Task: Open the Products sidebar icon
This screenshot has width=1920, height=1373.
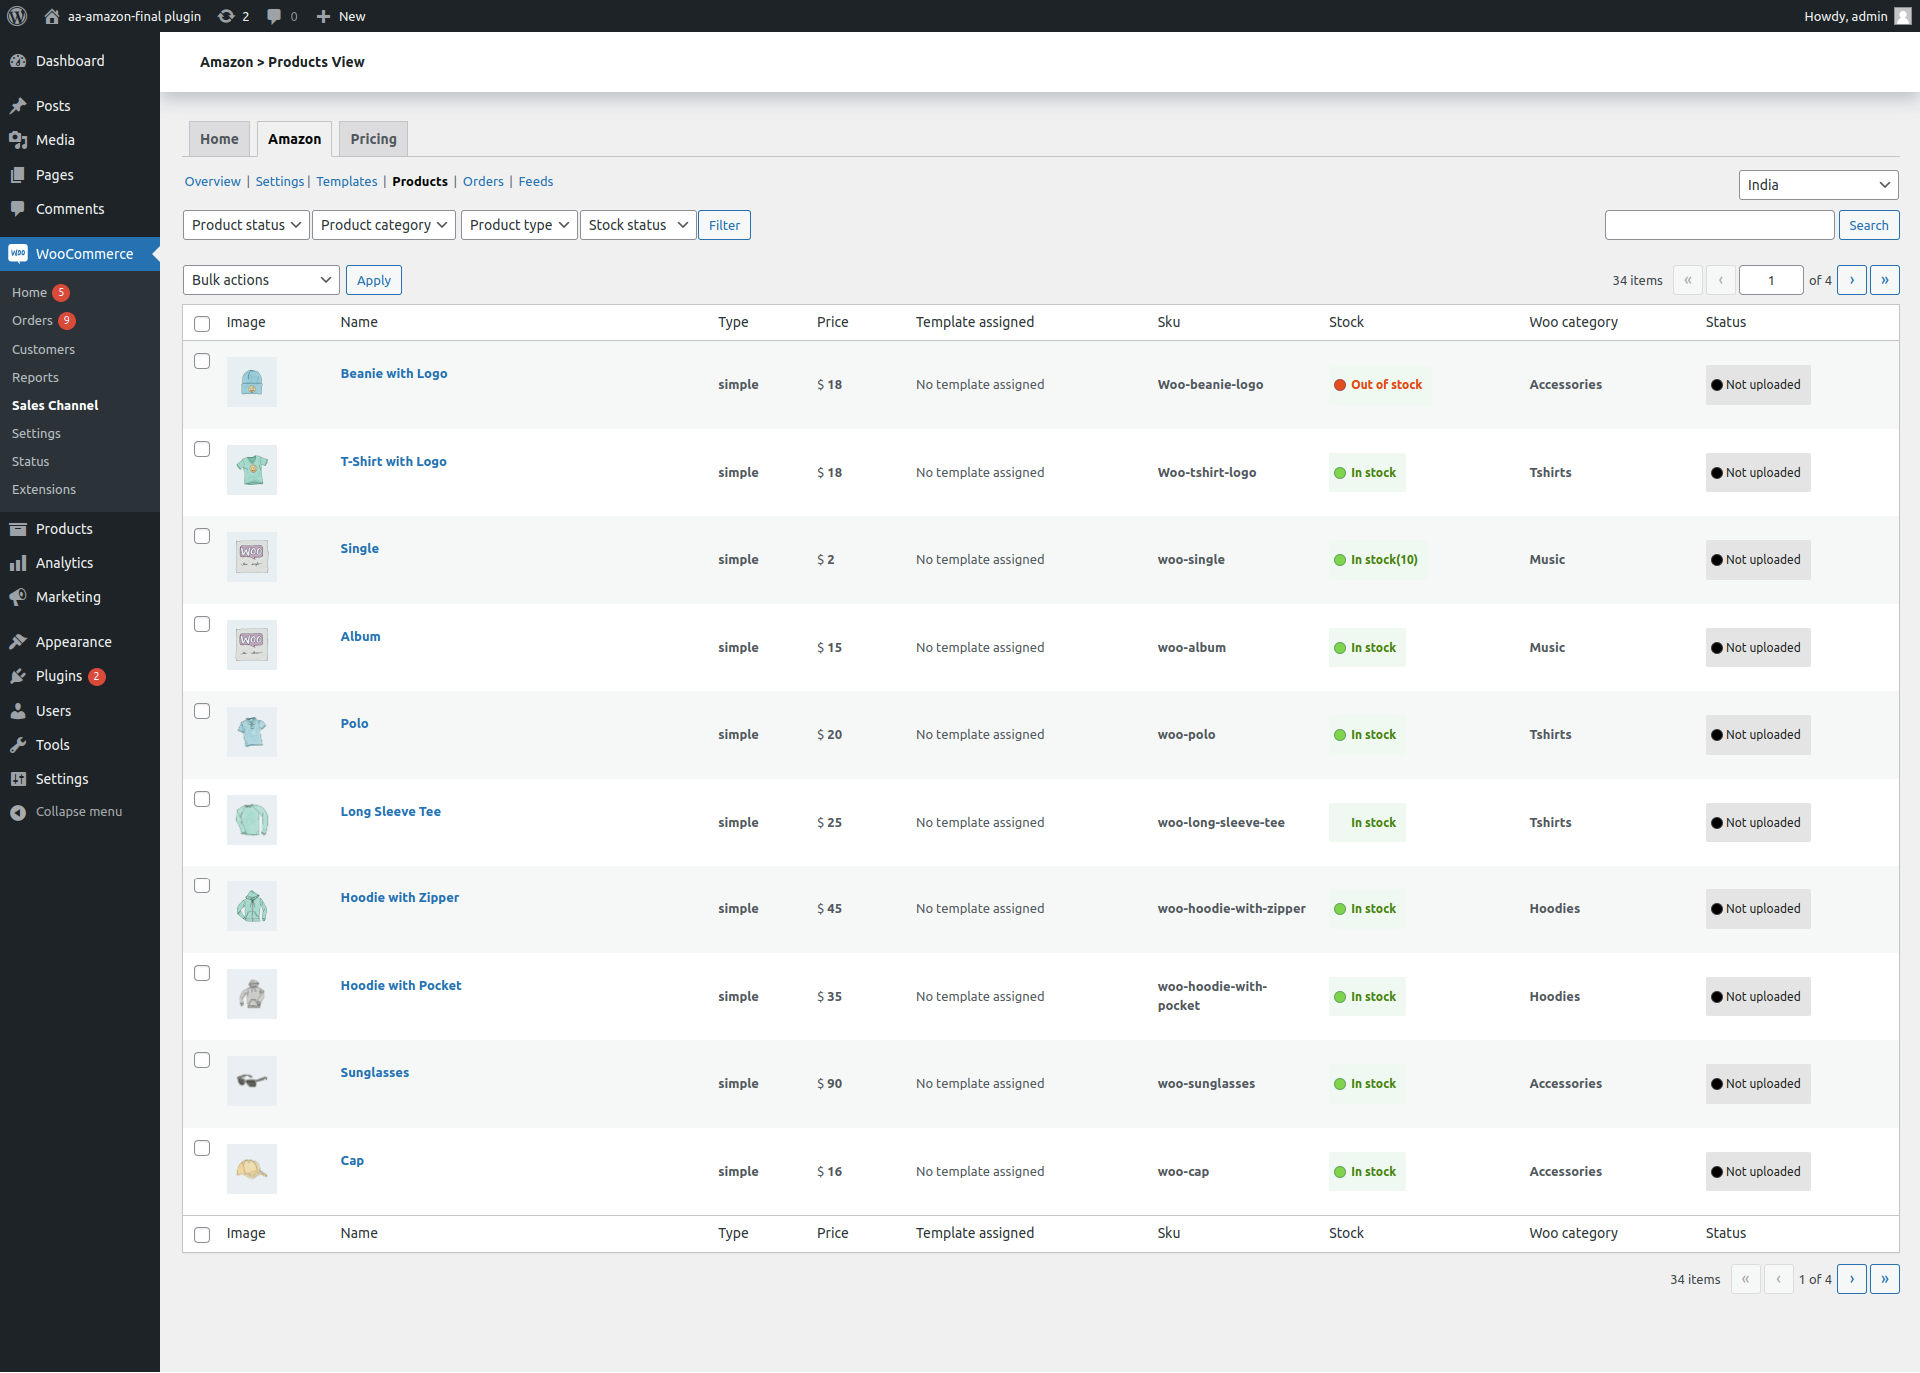Action: coord(18,529)
